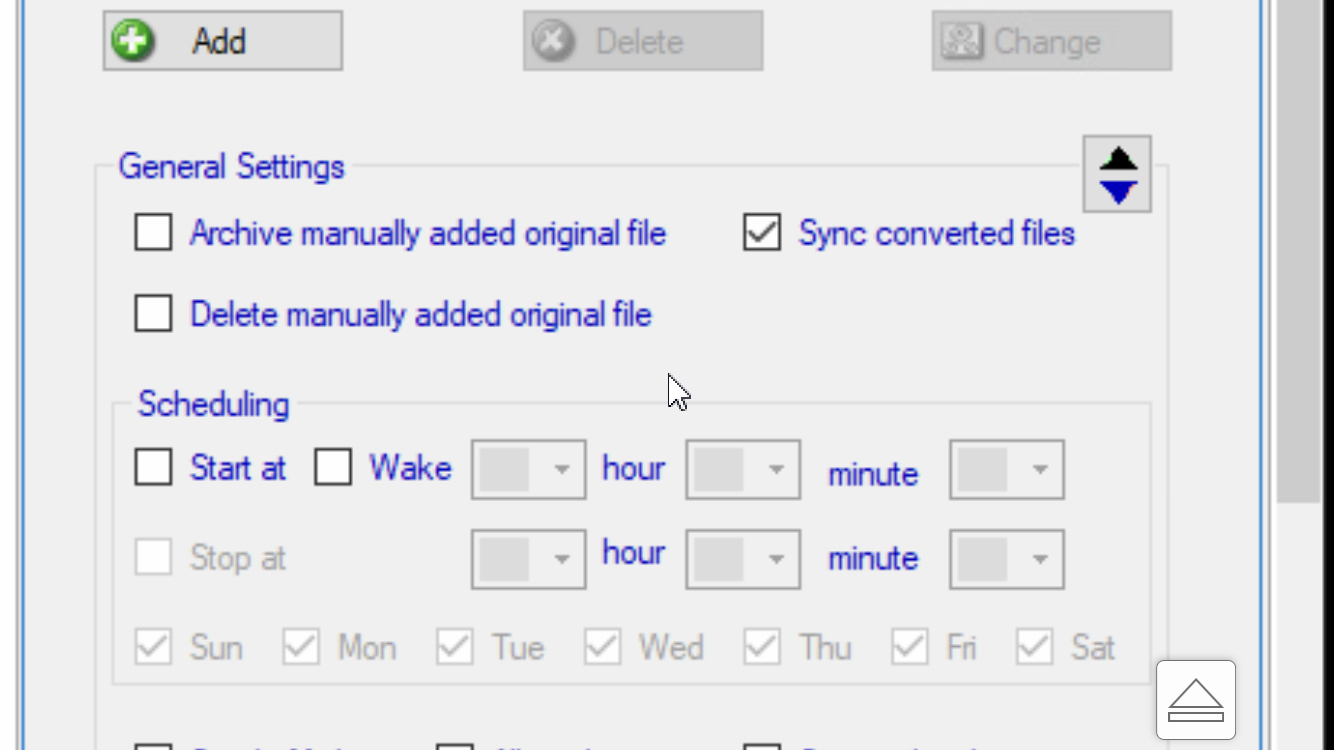Click the green plus Add icon
Image resolution: width=1334 pixels, height=750 pixels.
[x=133, y=41]
